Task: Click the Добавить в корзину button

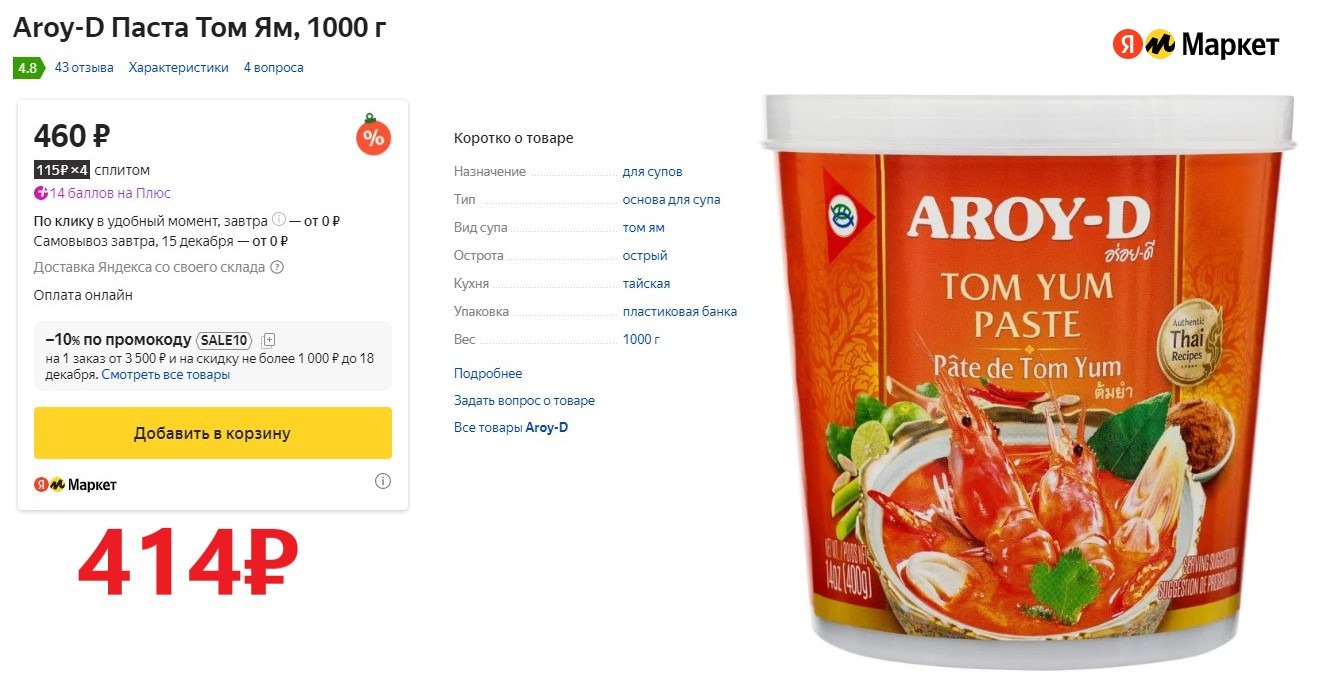Action: point(212,433)
